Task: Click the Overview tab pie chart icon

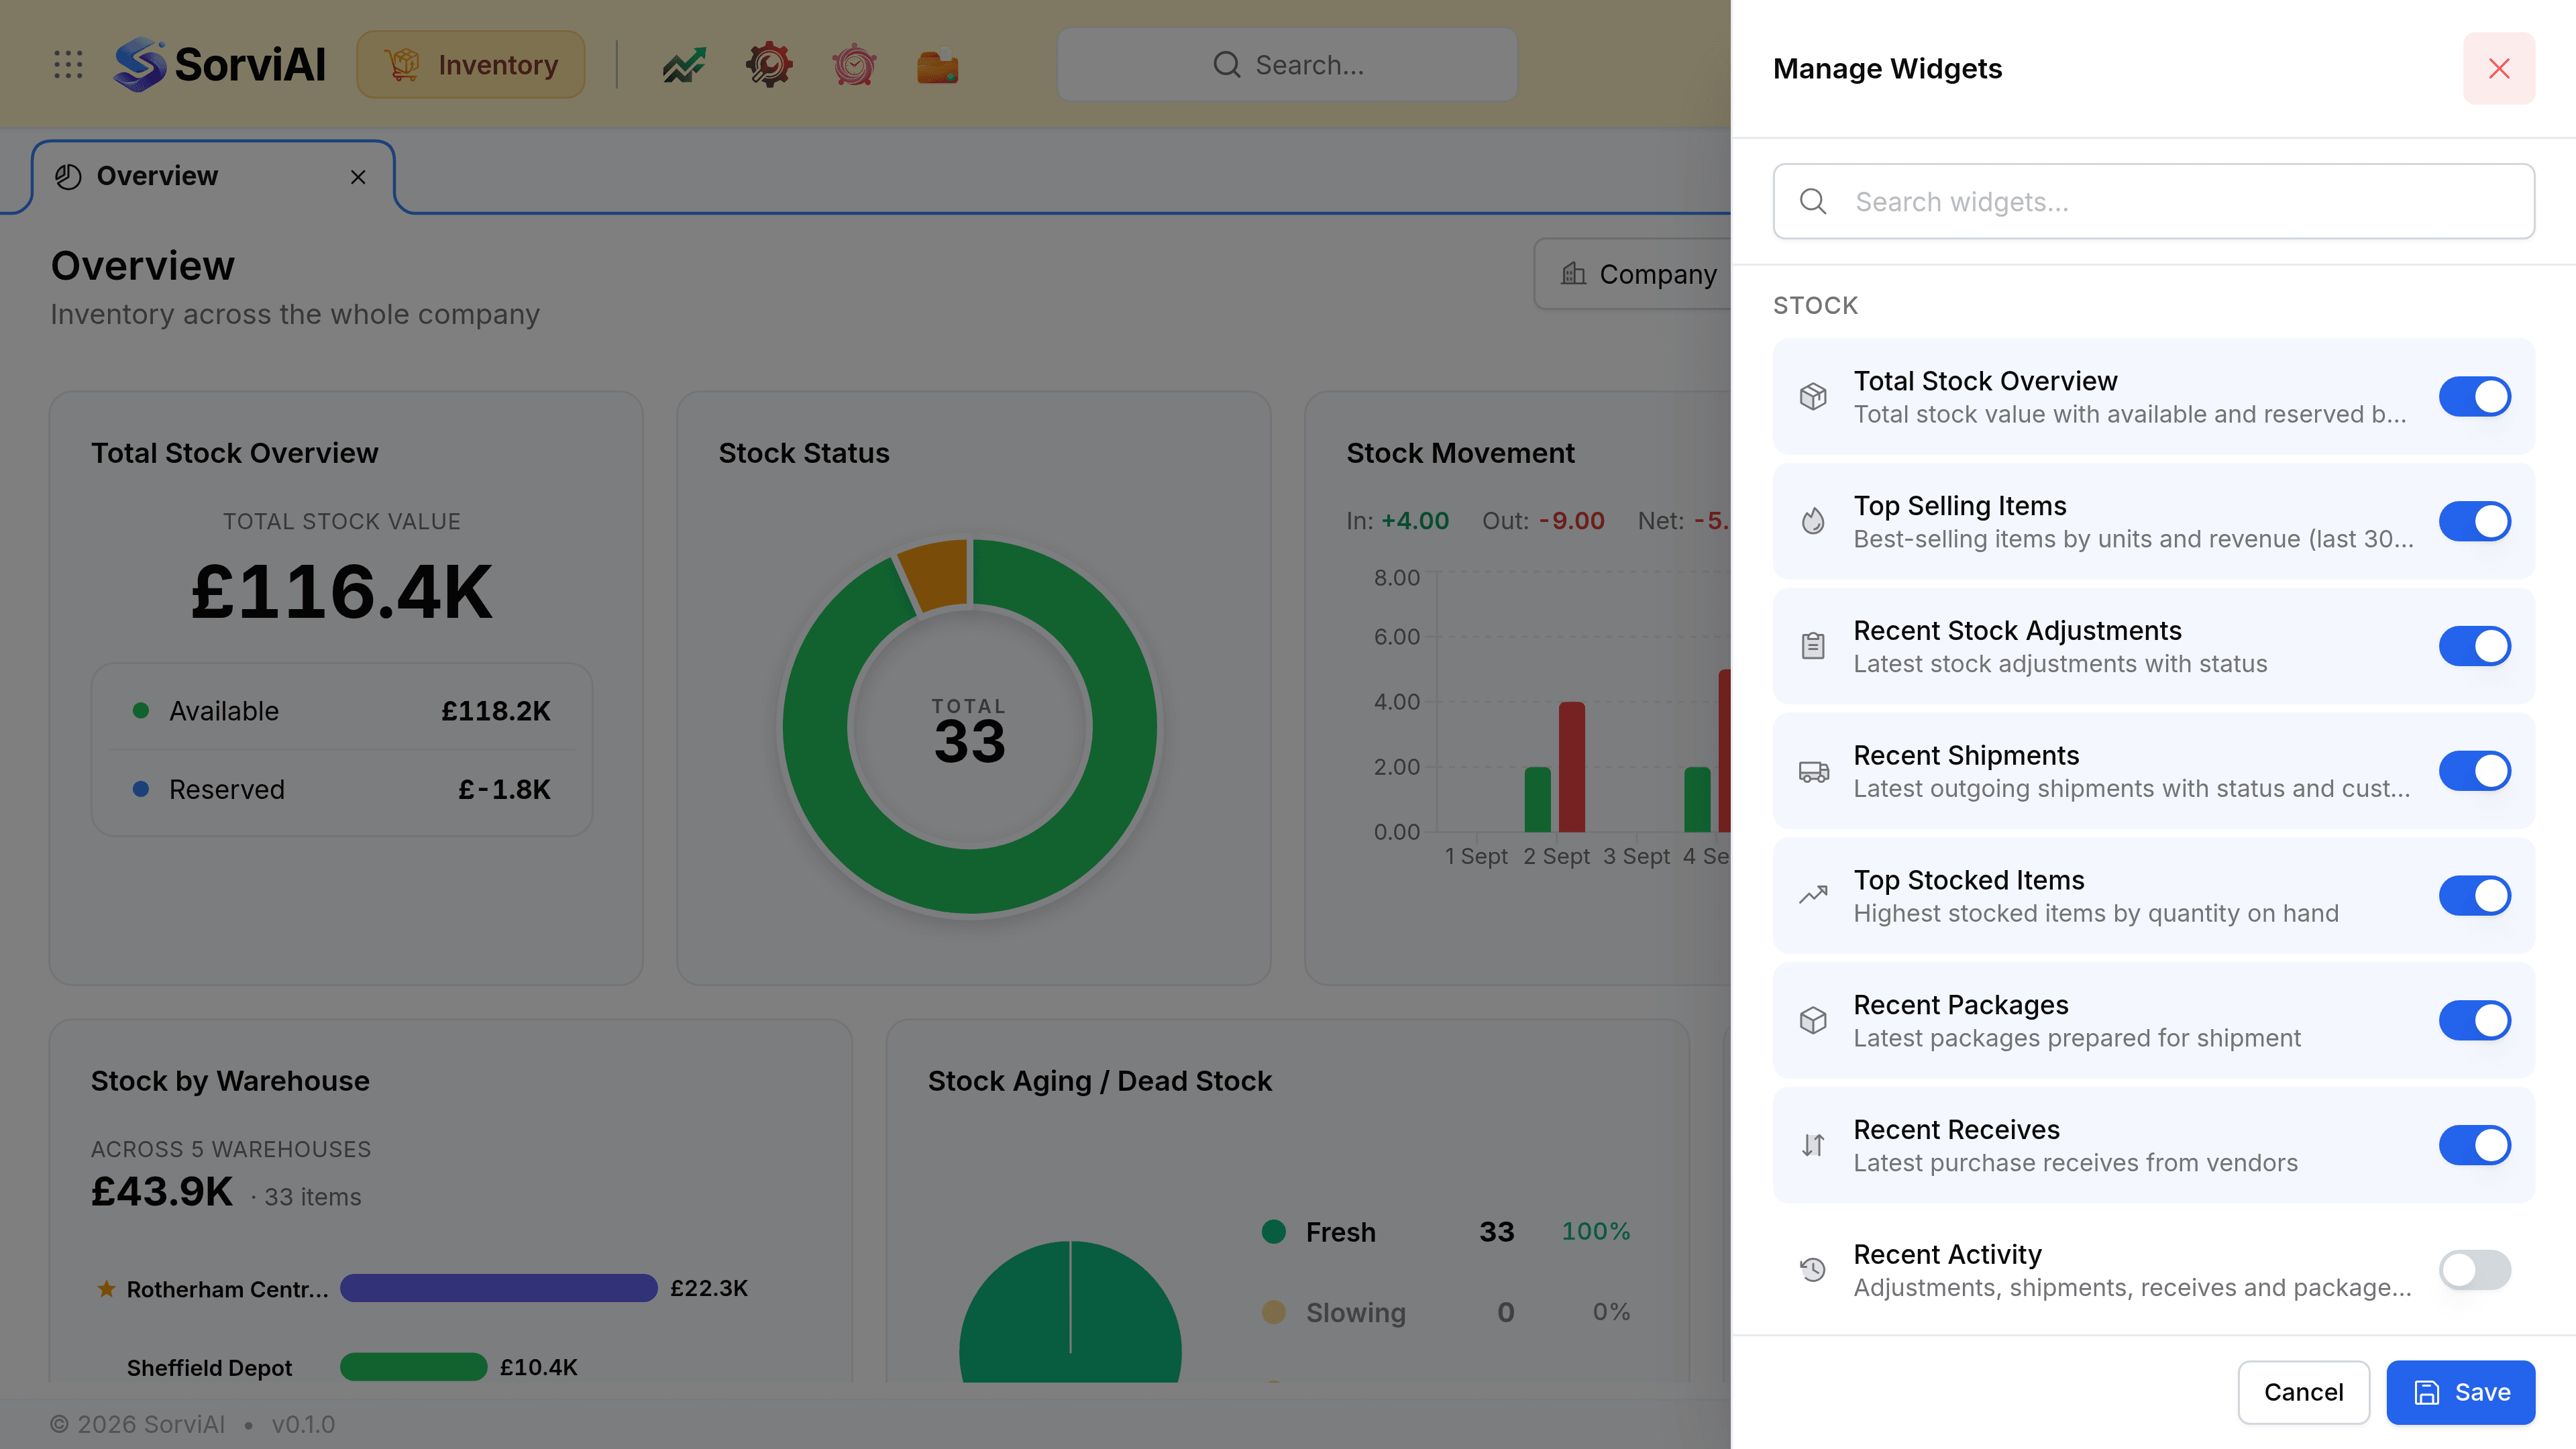Action: tap(68, 177)
